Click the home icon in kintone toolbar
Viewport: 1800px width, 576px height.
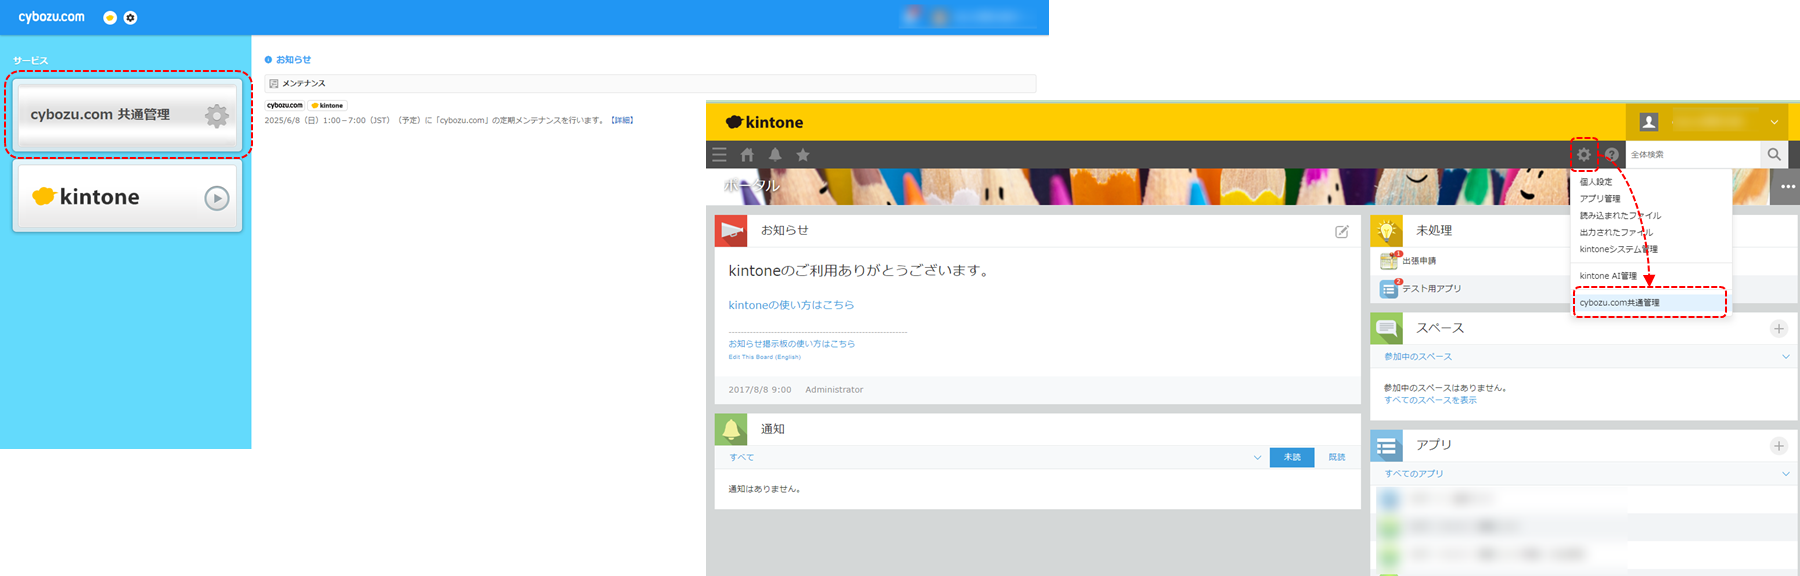(x=747, y=155)
